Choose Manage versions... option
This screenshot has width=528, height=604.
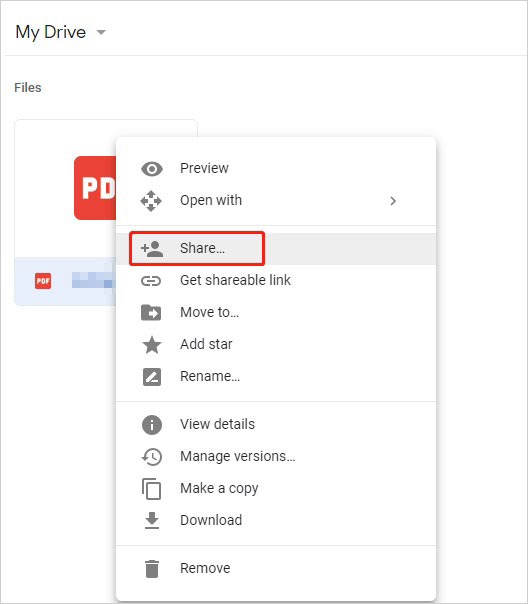[276, 456]
